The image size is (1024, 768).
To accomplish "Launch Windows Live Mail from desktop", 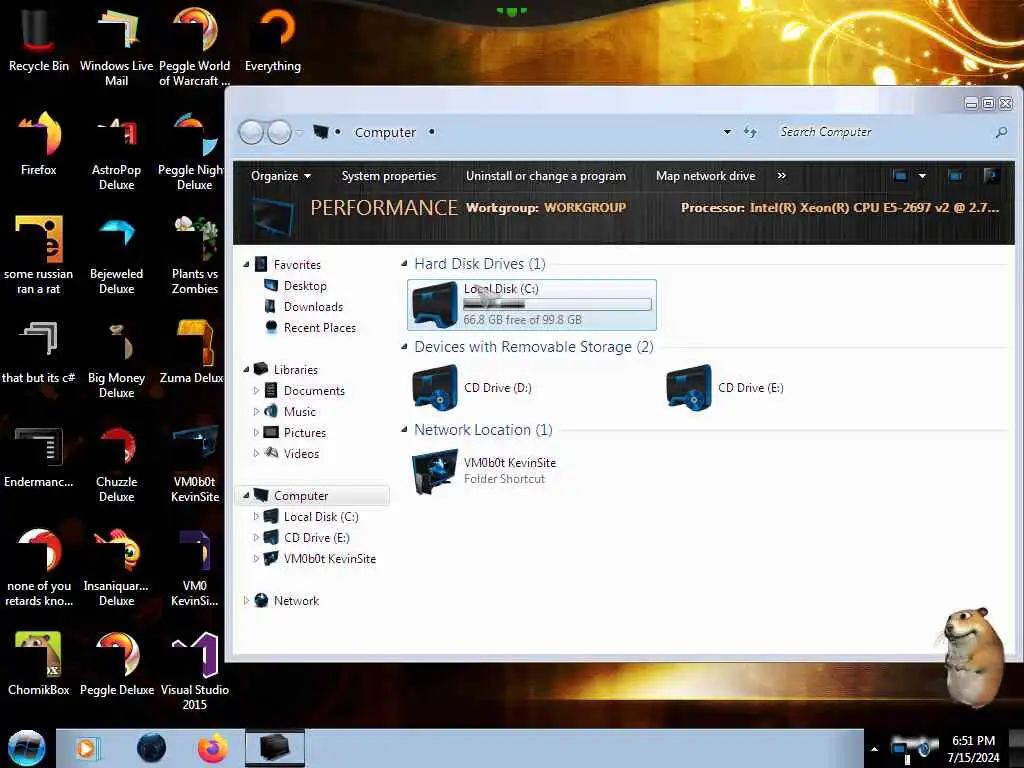I will (116, 47).
